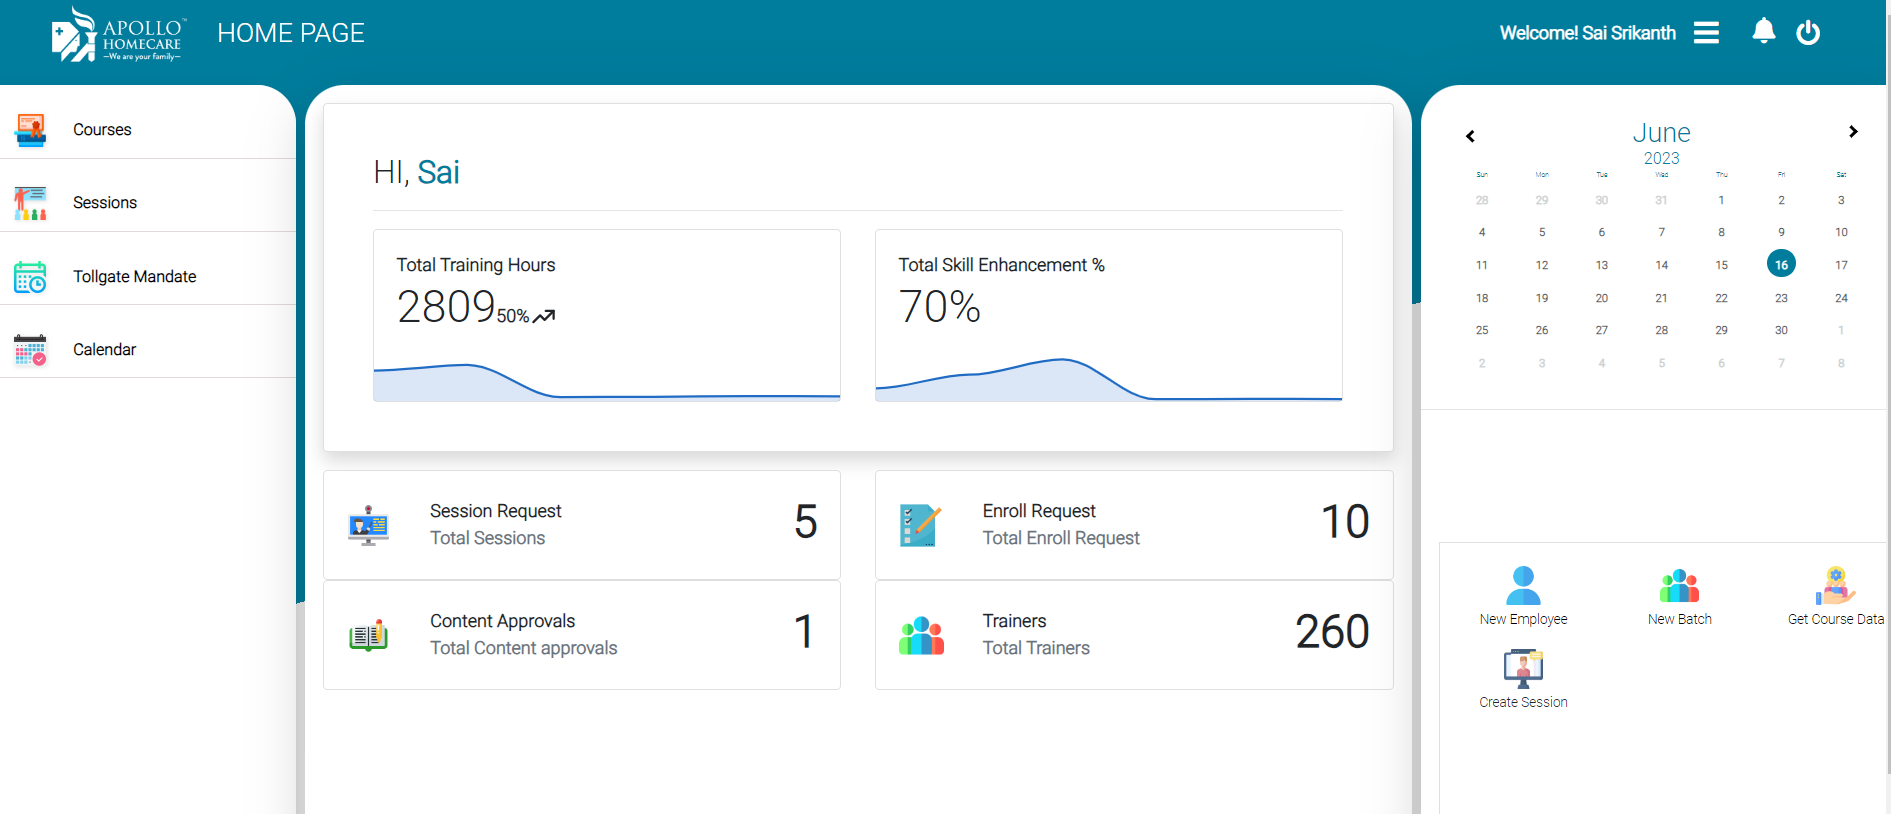
Task: Open Sessions from the sidebar
Action: click(105, 203)
